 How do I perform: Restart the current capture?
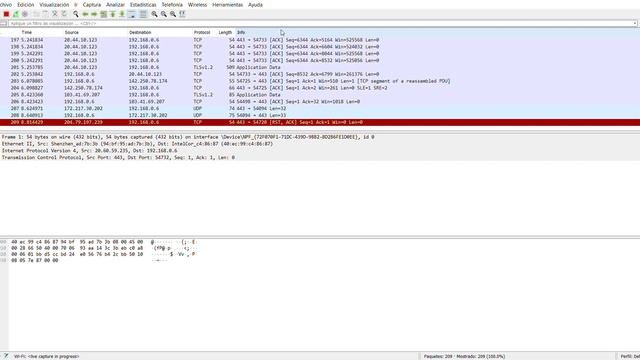click(x=16, y=14)
